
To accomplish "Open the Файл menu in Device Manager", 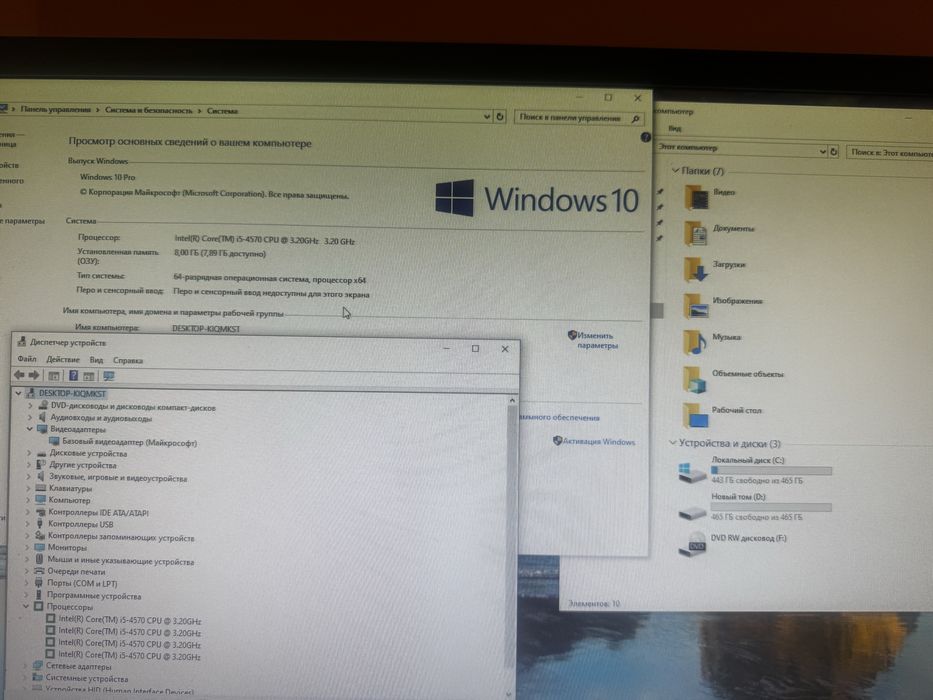I will [27, 359].
